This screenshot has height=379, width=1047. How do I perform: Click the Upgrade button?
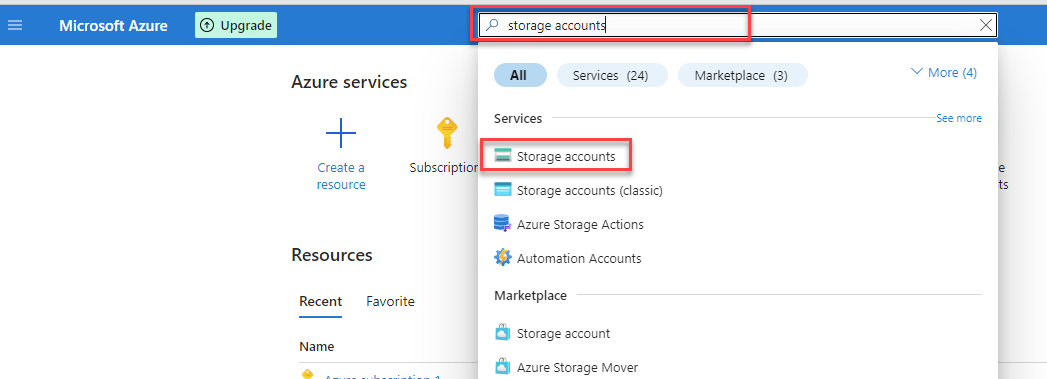(x=236, y=25)
